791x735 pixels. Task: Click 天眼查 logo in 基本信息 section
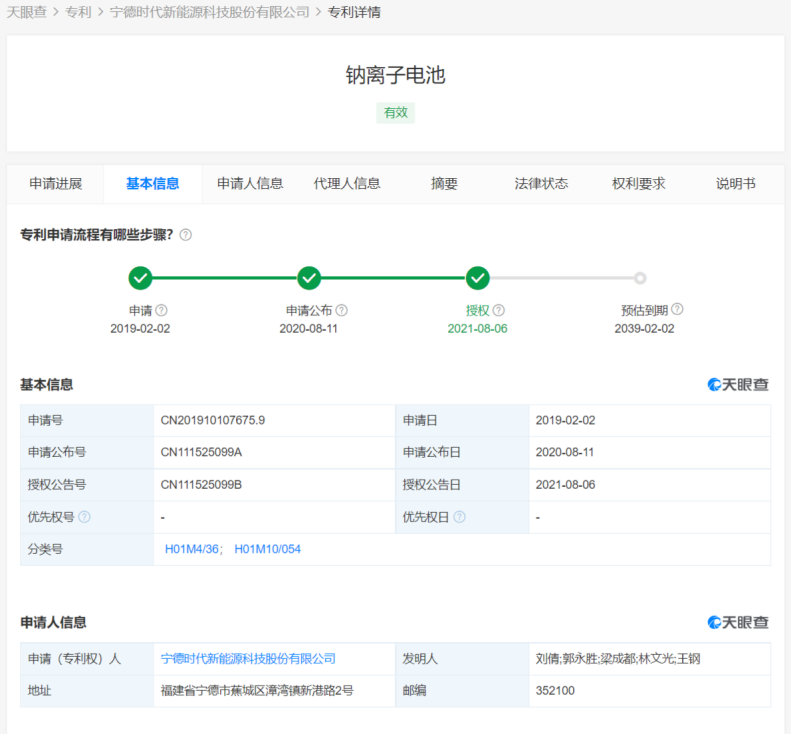coord(738,385)
